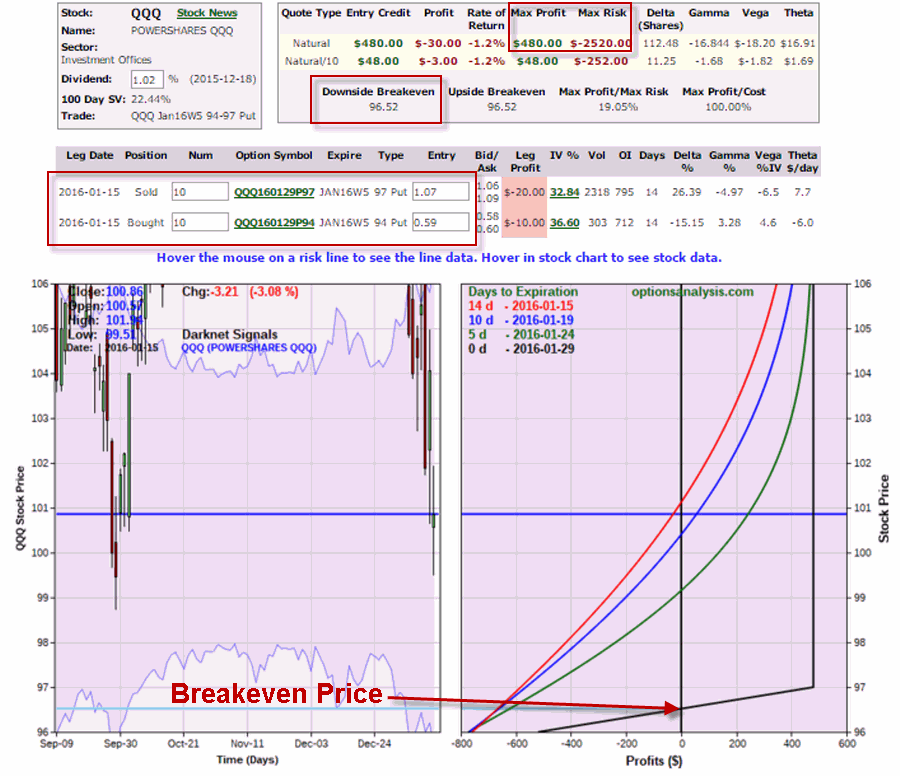Click the 32.84 IV % link

click(x=564, y=192)
